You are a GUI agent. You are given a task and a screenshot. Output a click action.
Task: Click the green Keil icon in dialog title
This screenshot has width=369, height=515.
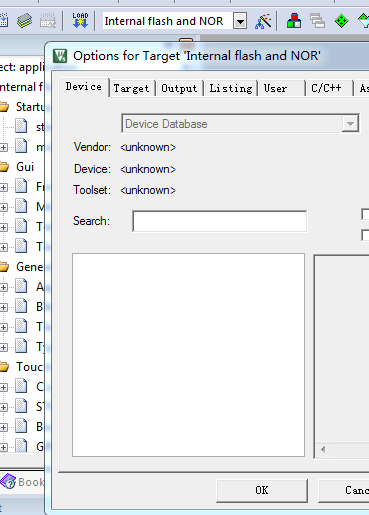pyautogui.click(x=60, y=56)
